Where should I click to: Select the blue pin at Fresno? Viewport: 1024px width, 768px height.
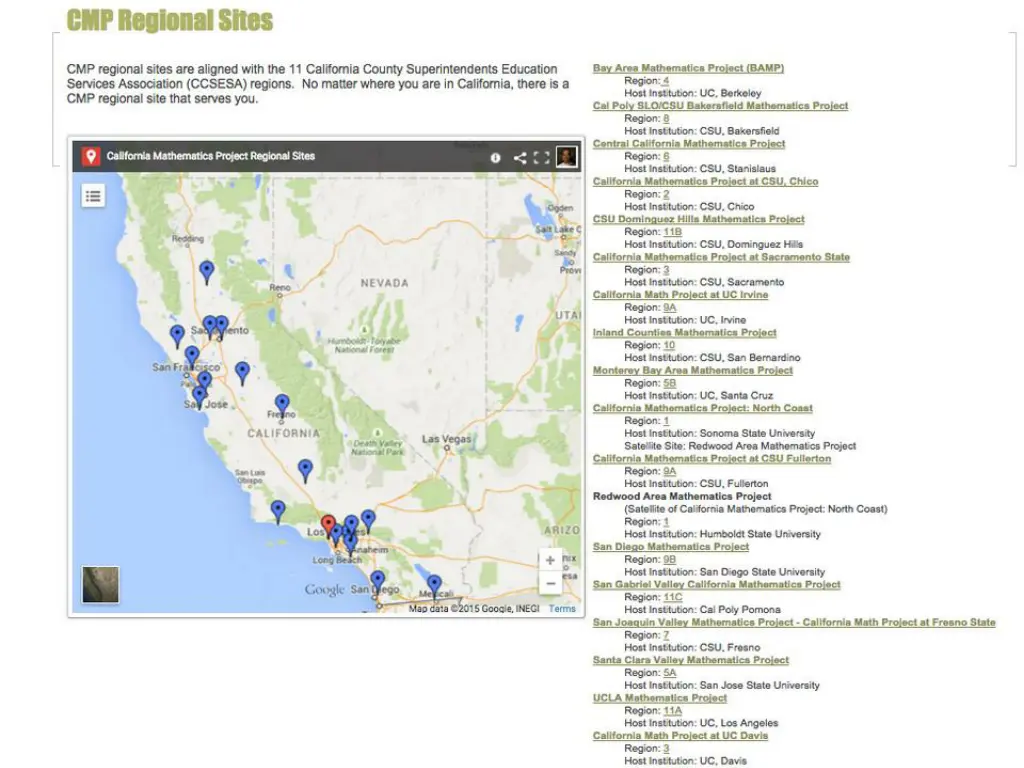click(282, 406)
